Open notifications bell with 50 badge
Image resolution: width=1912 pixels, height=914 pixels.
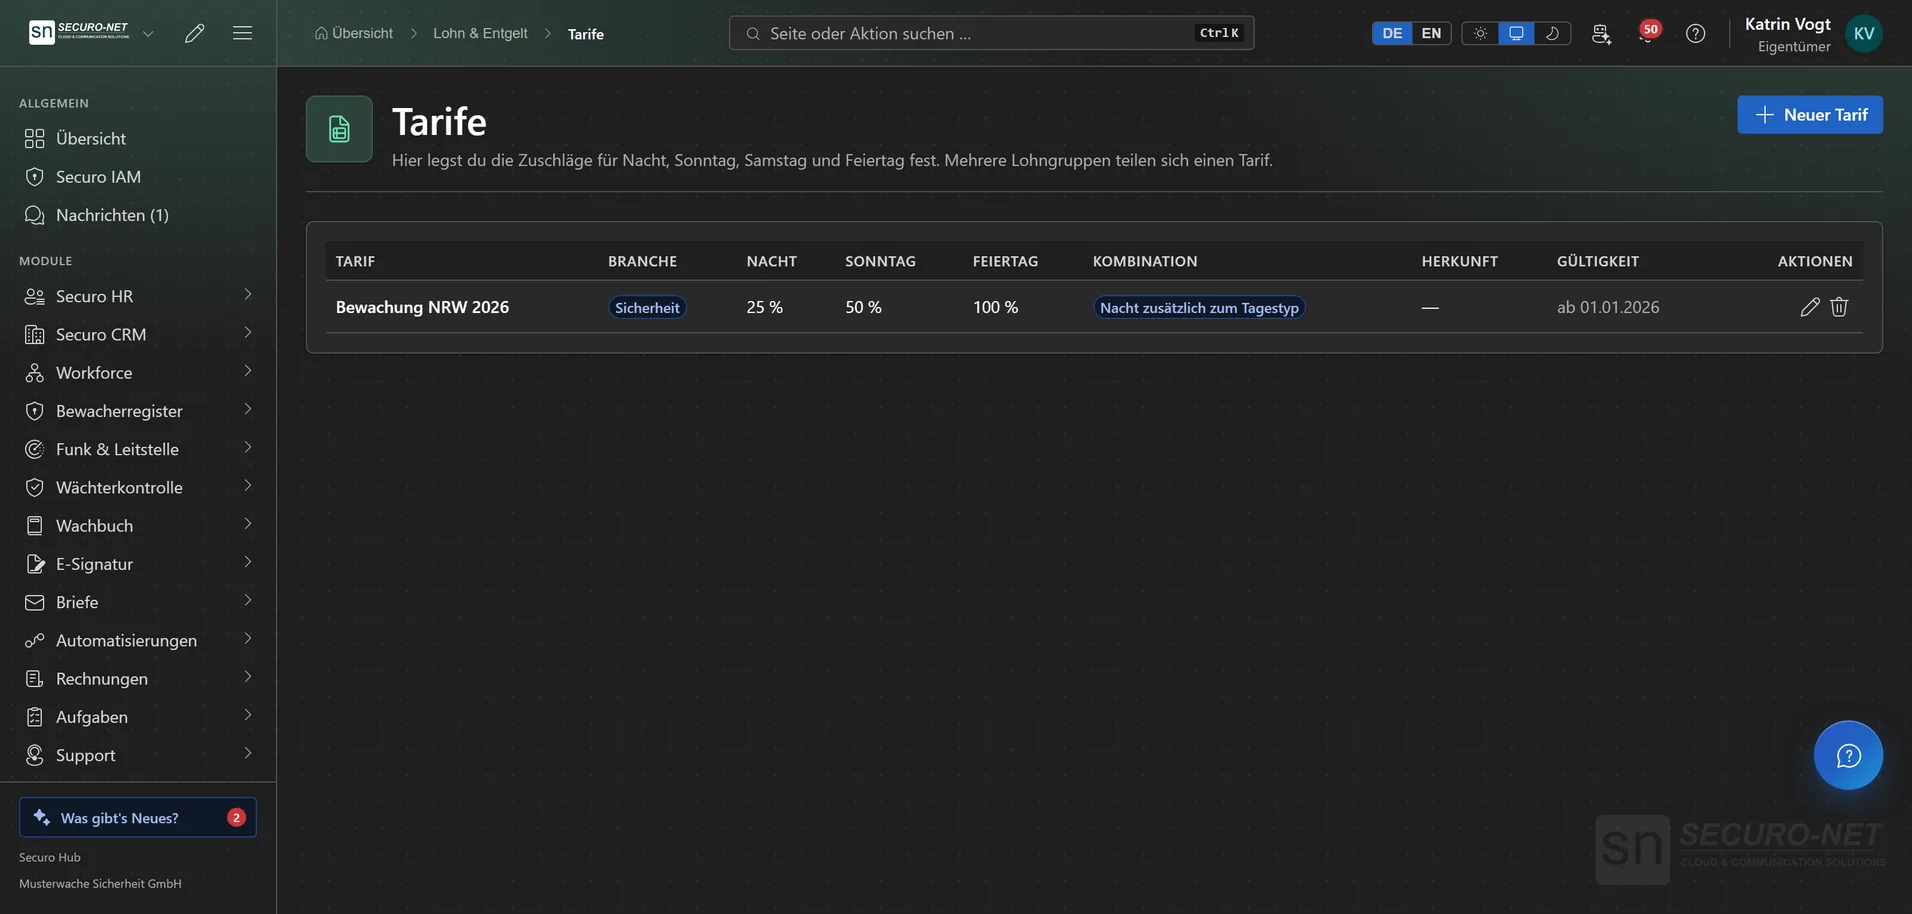[x=1647, y=33]
